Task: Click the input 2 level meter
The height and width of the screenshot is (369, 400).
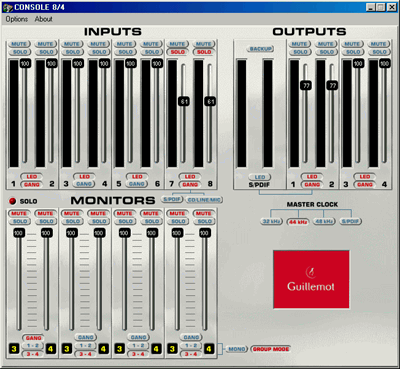Action: [40, 114]
